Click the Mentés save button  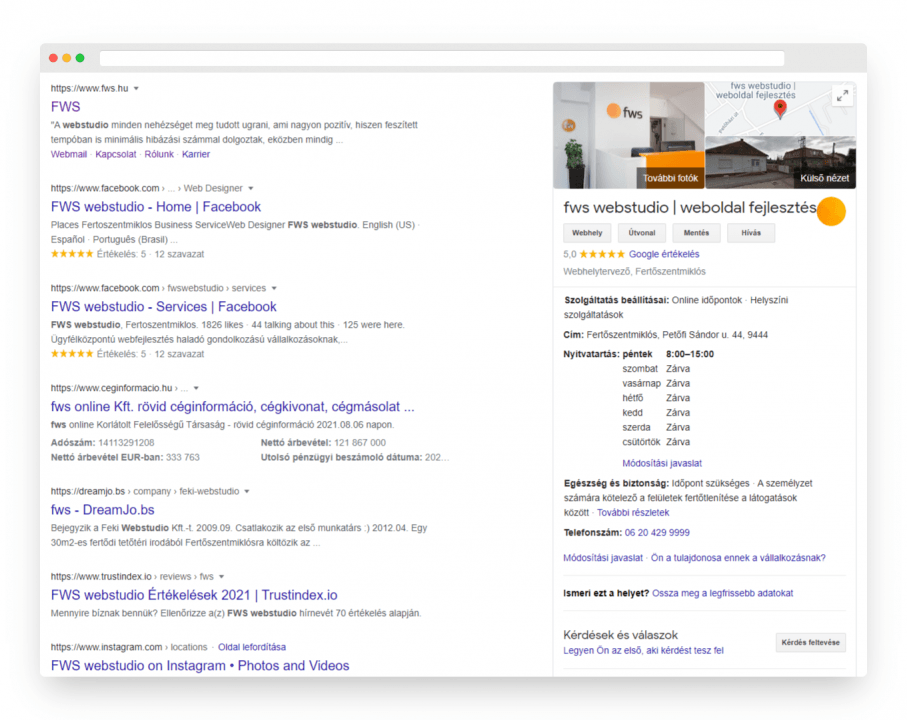click(696, 233)
